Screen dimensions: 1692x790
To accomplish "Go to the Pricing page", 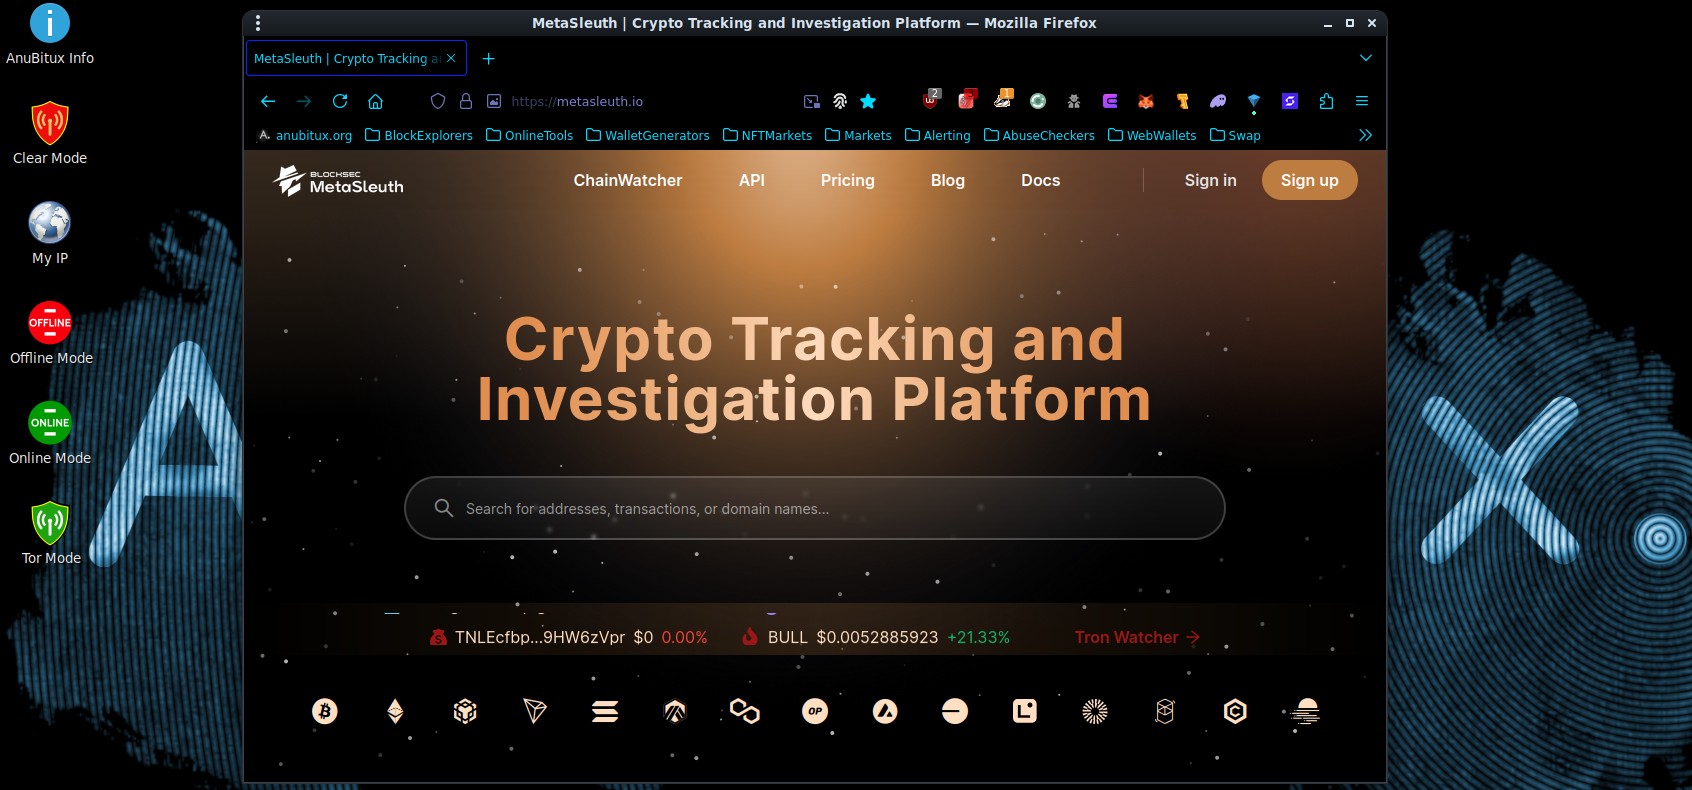I will [x=848, y=180].
